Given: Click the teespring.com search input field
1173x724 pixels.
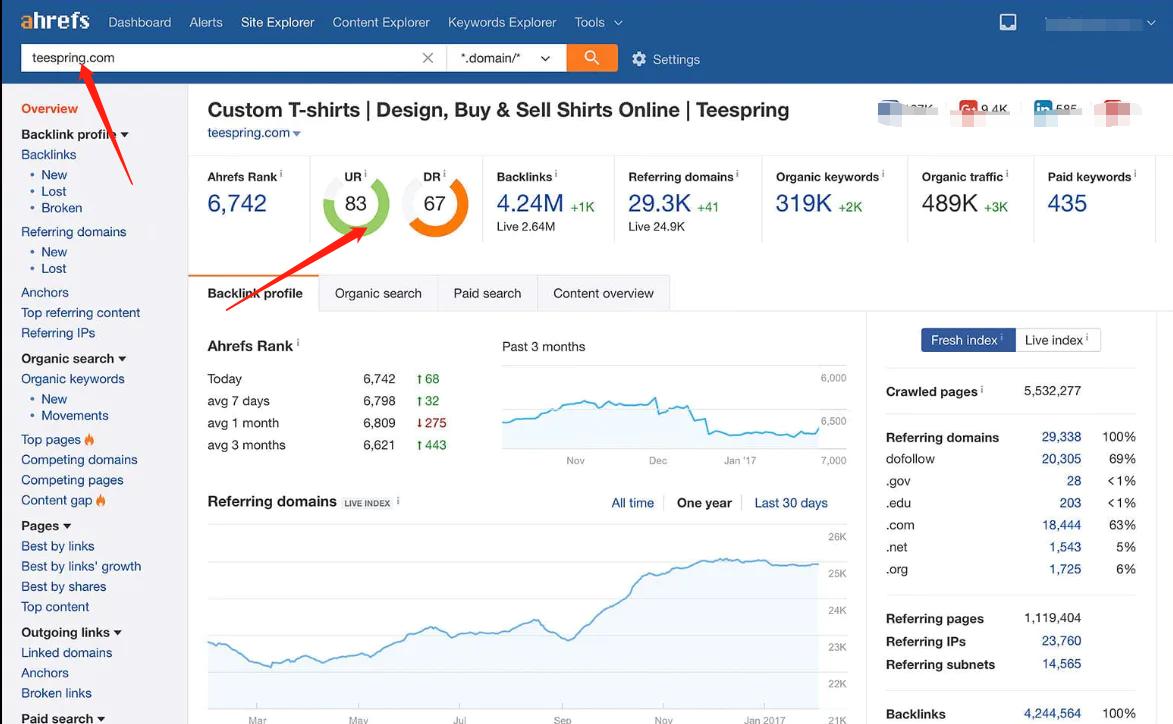Looking at the screenshot, I should click(220, 58).
